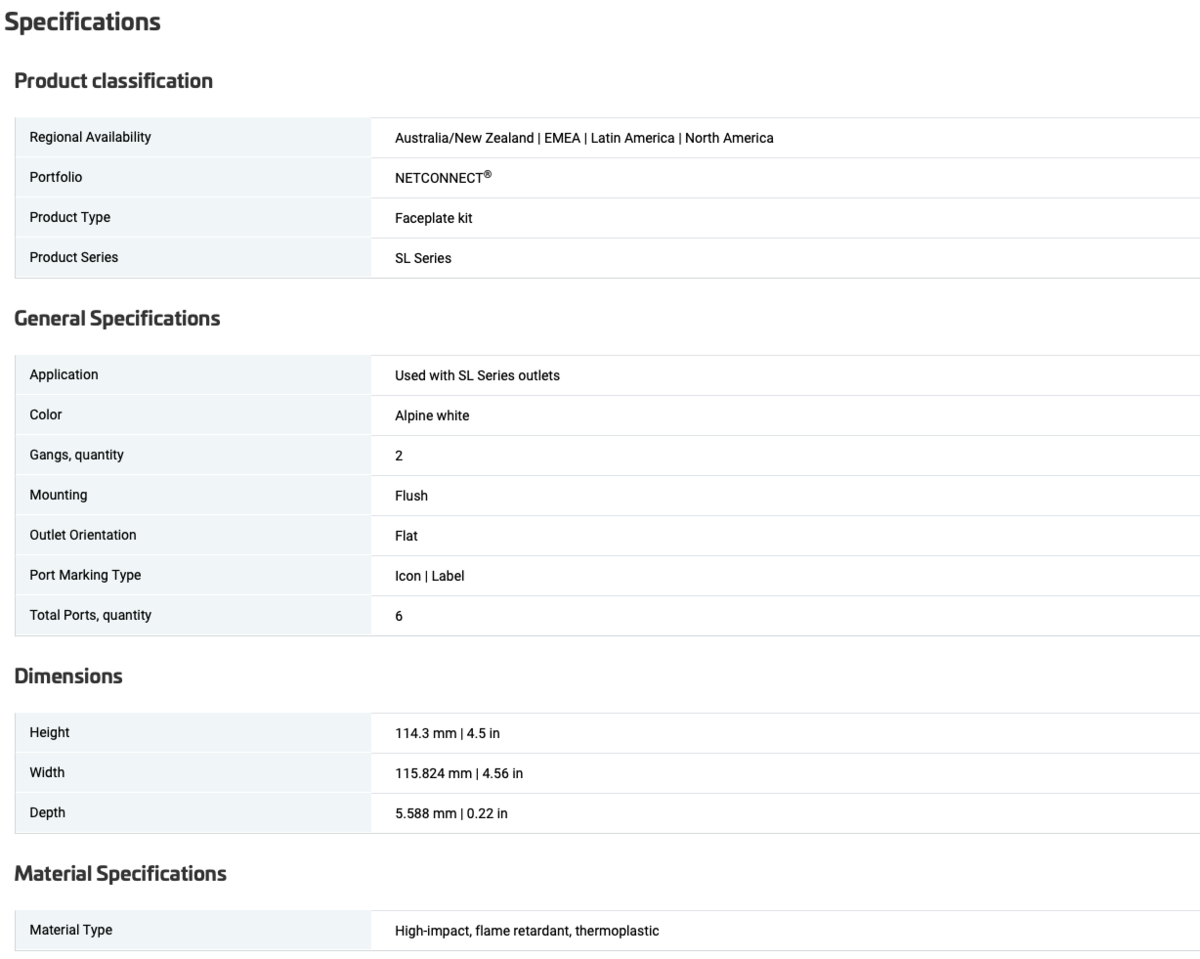1200x959 pixels.
Task: Select the Flush mounting value
Action: tap(411, 496)
